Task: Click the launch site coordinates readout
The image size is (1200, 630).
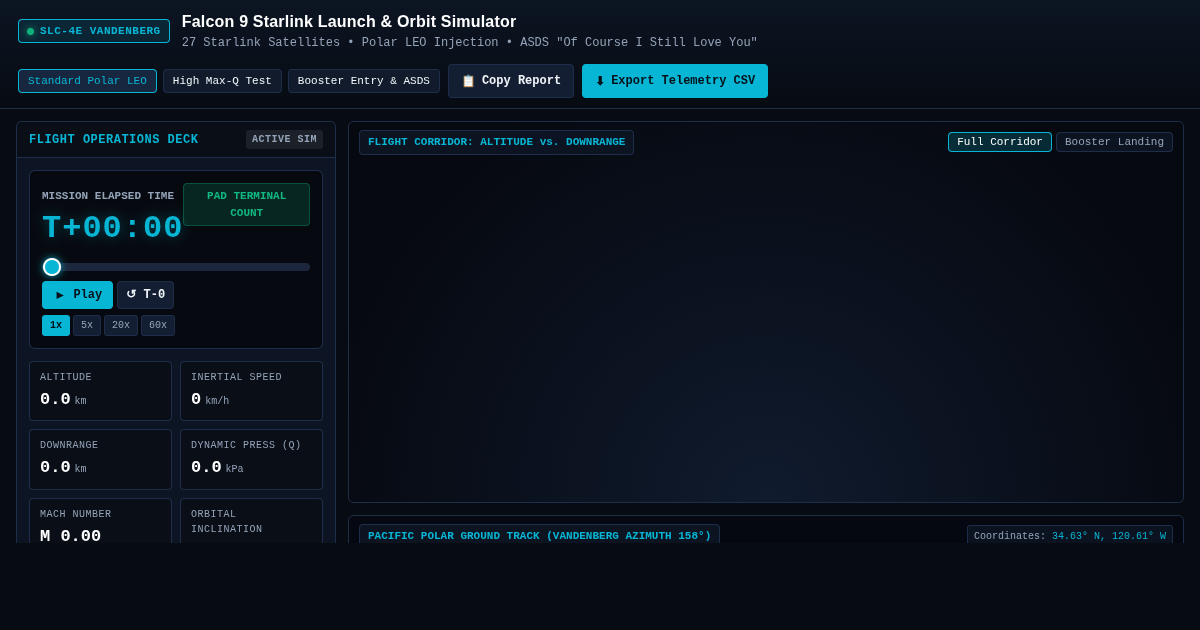Action: pos(1070,536)
